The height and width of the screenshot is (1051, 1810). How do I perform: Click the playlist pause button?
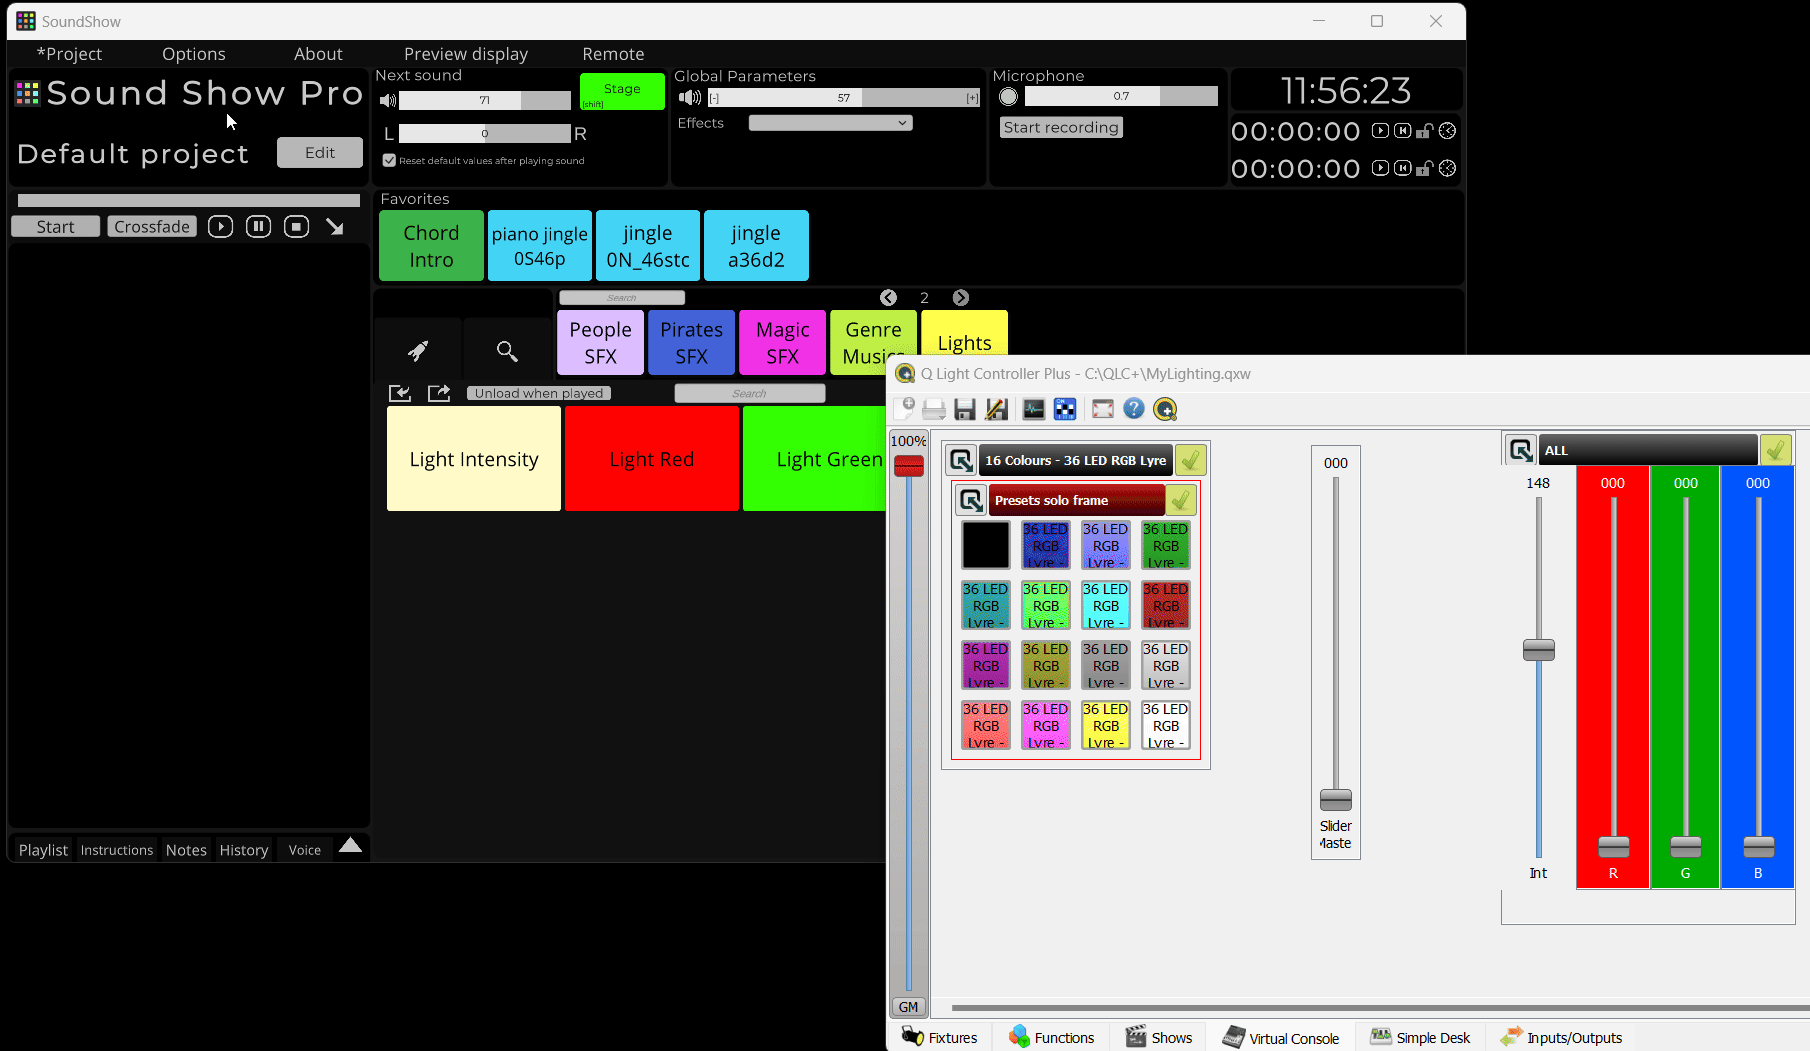[258, 227]
